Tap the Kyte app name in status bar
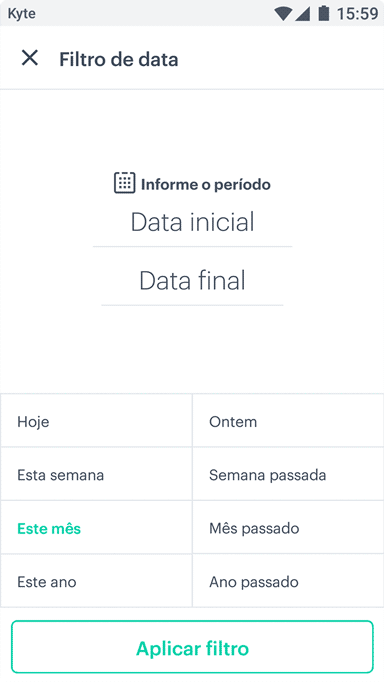Screen dimensions: 384x682 point(22,13)
